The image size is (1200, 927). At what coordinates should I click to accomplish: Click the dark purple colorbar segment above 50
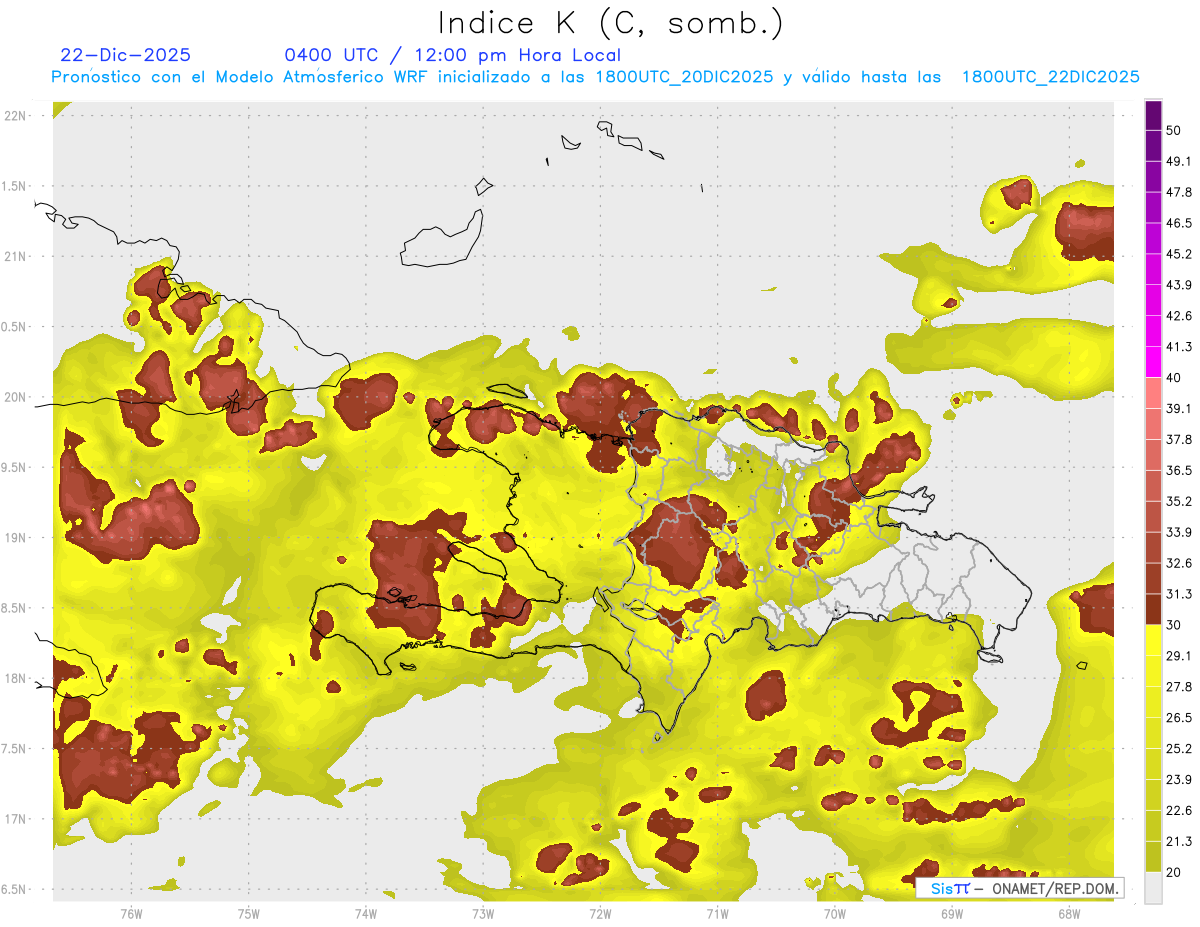(x=1153, y=115)
